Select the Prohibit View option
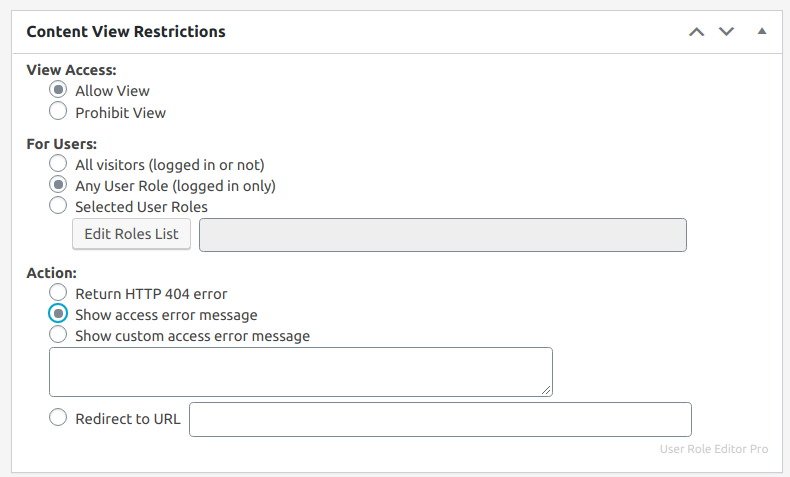790x477 pixels. pyautogui.click(x=58, y=111)
